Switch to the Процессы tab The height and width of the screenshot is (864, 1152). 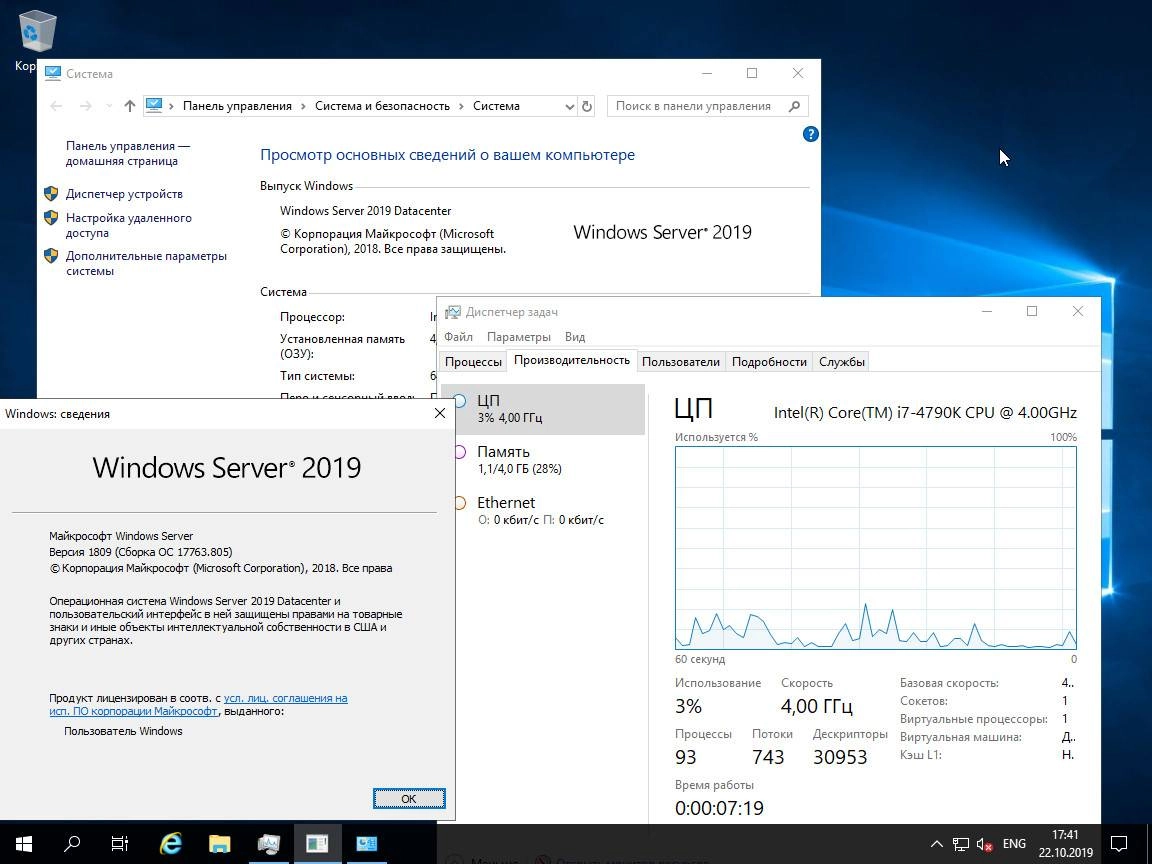coord(473,361)
